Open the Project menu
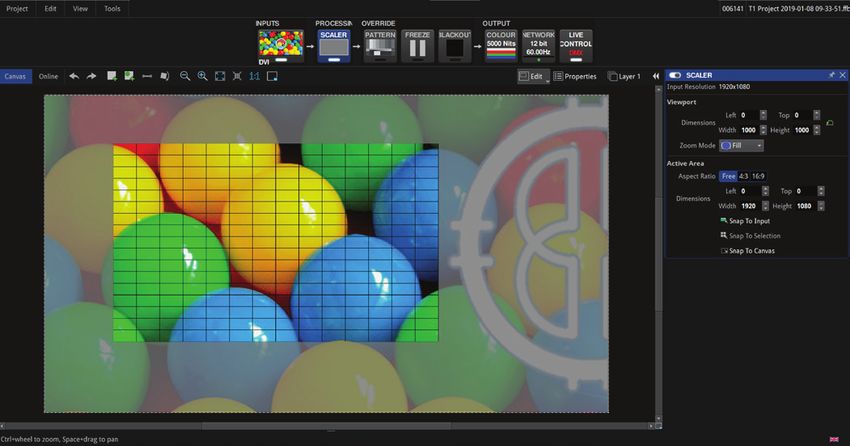This screenshot has width=850, height=446. [x=17, y=9]
